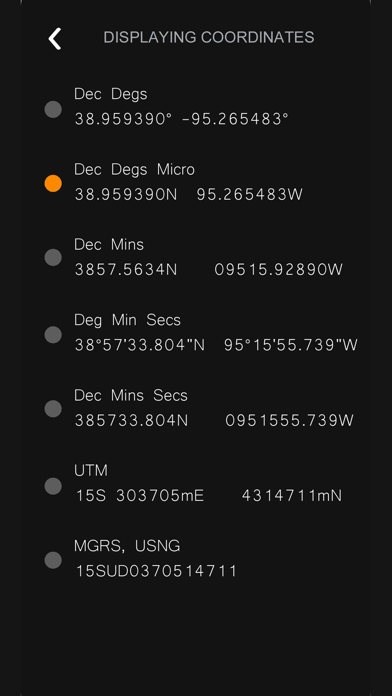Image resolution: width=392 pixels, height=696 pixels.
Task: Tap the 385733.804N 0951555.739W value
Action: (x=214, y=420)
